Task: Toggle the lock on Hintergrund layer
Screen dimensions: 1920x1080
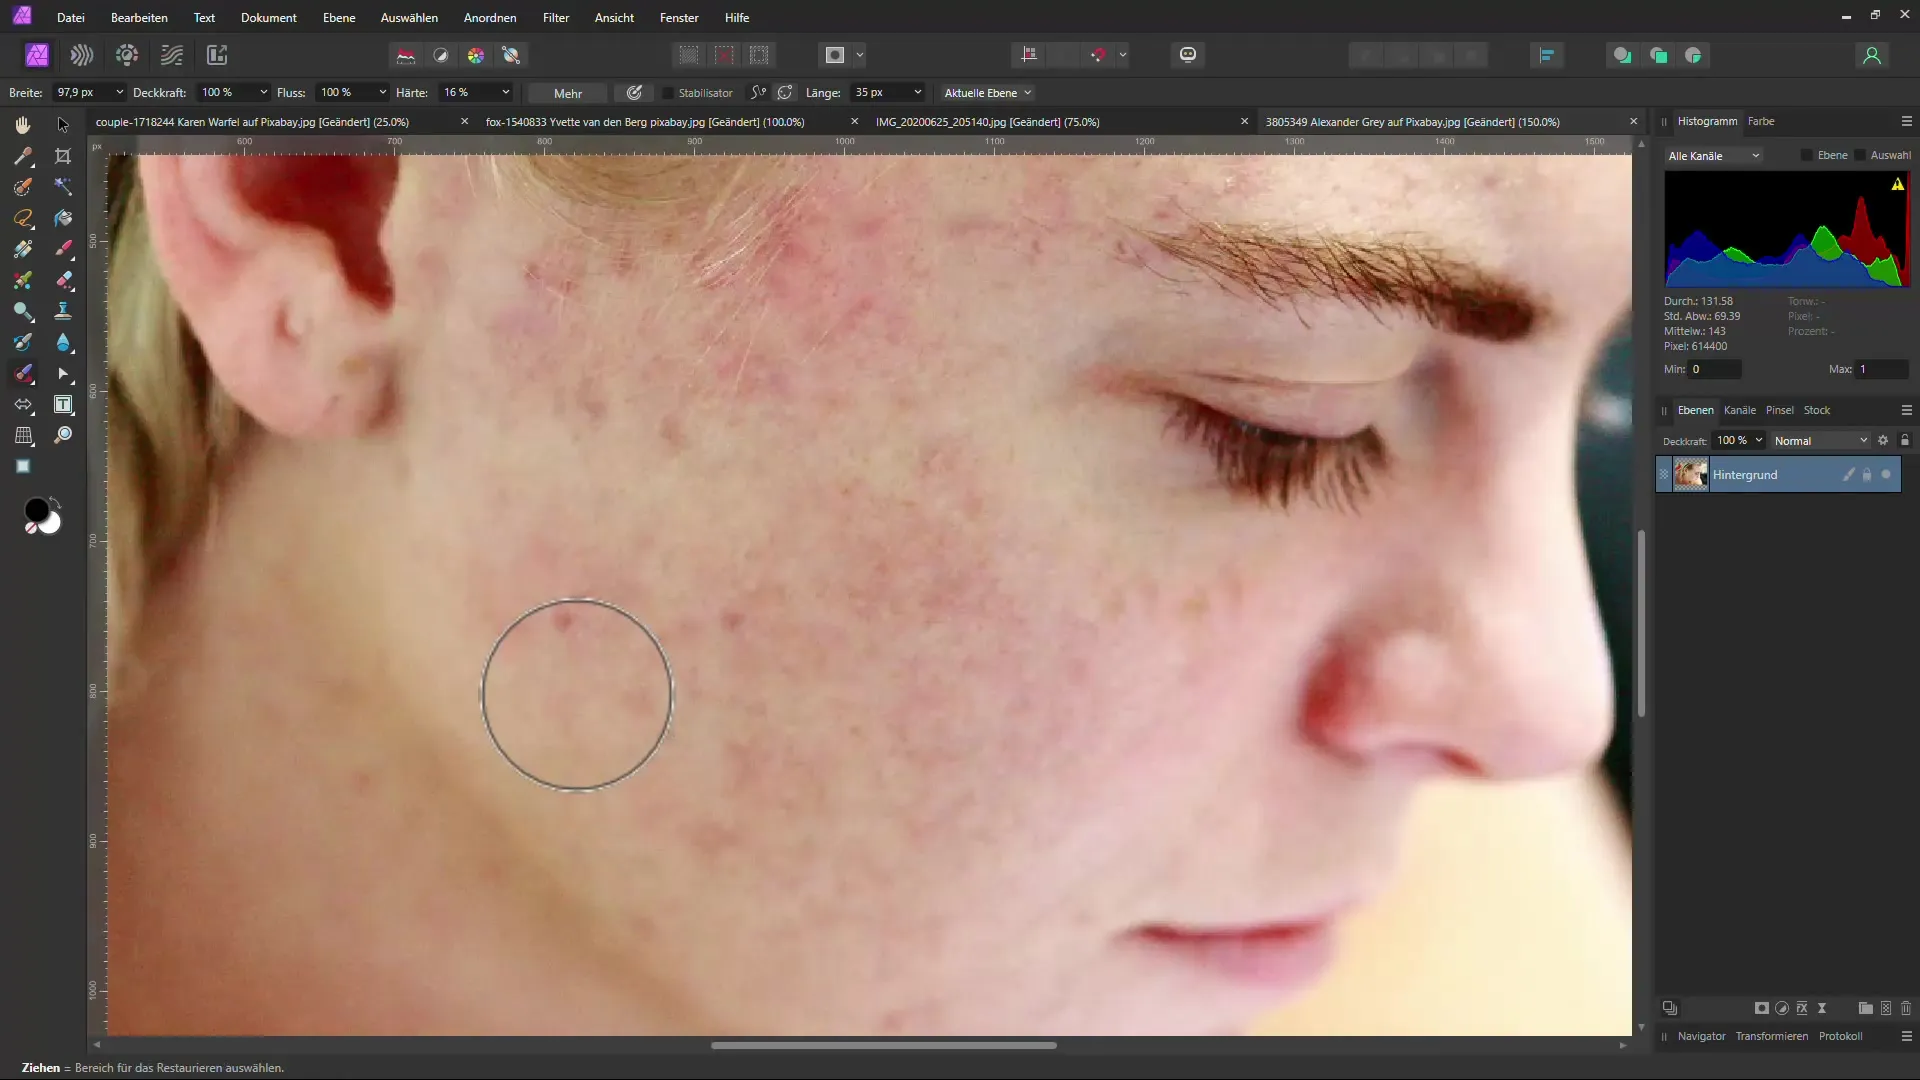Action: (1867, 475)
